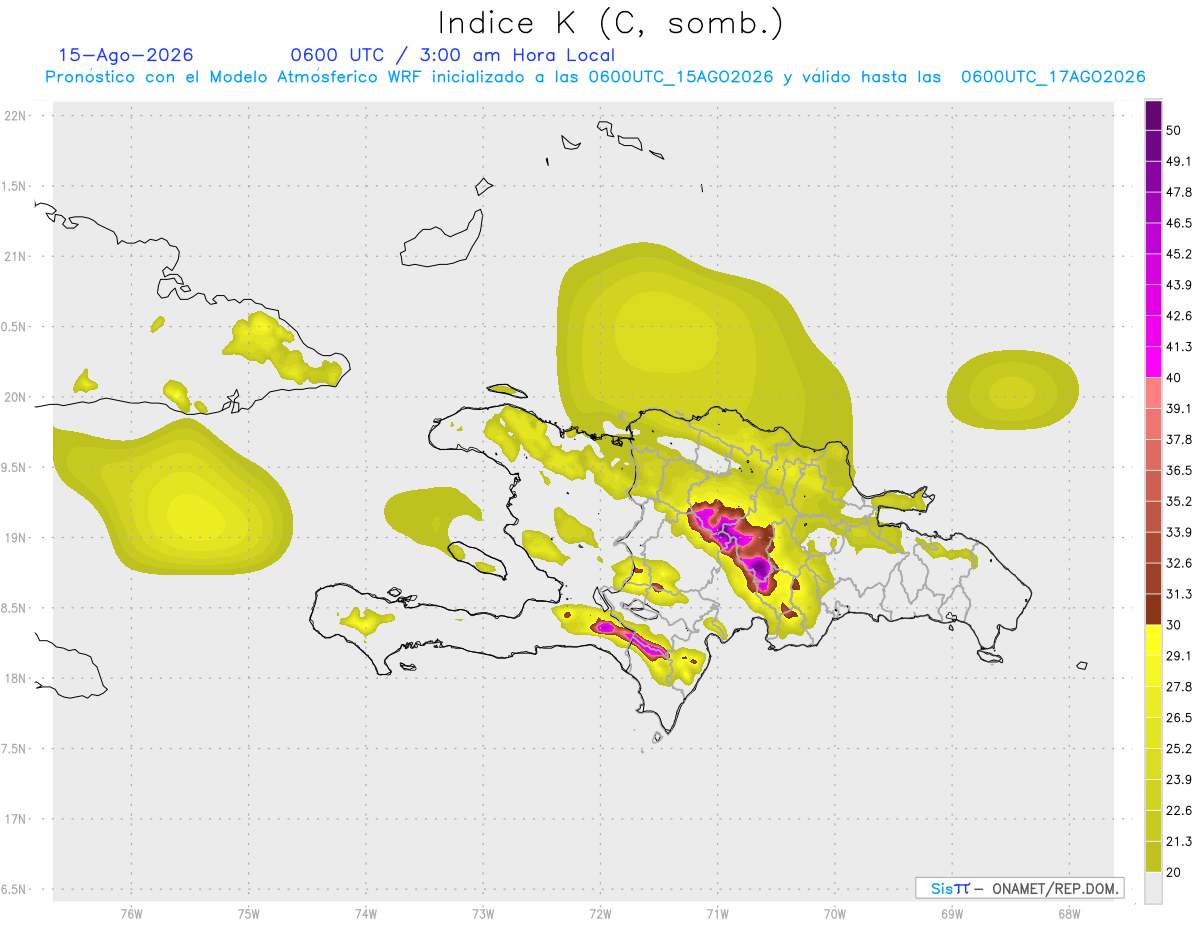Select the date label '15-Ago-2026'
Screen dimensions: 1200x927
pos(126,55)
